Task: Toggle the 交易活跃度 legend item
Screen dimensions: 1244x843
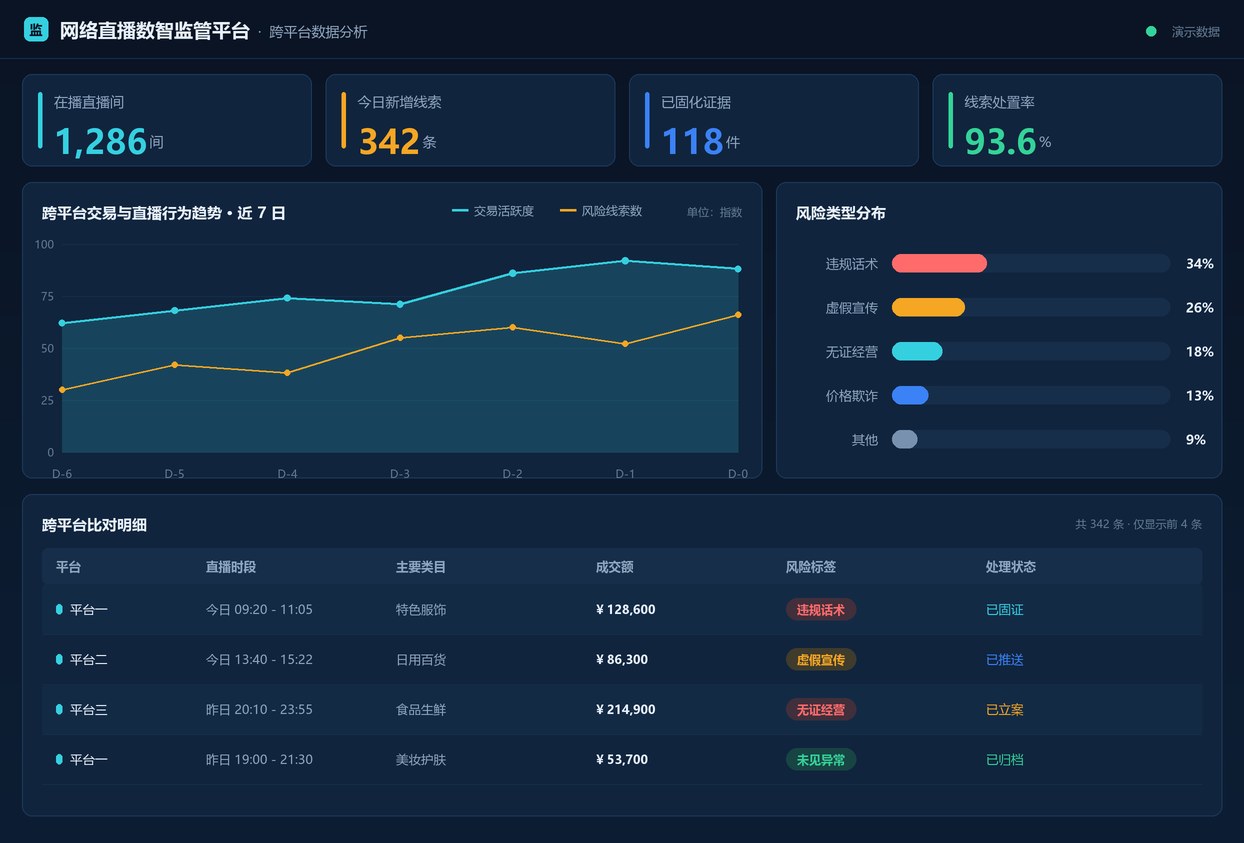Action: [493, 211]
